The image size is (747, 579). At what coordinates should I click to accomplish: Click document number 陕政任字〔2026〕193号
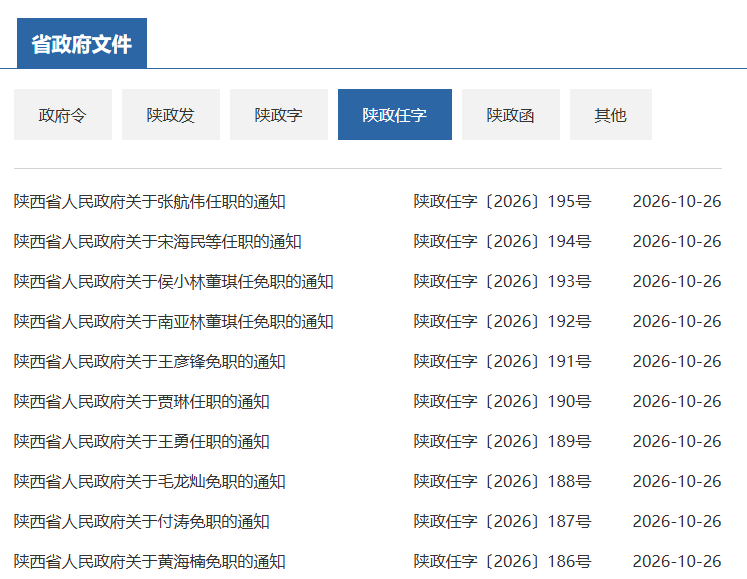click(503, 282)
